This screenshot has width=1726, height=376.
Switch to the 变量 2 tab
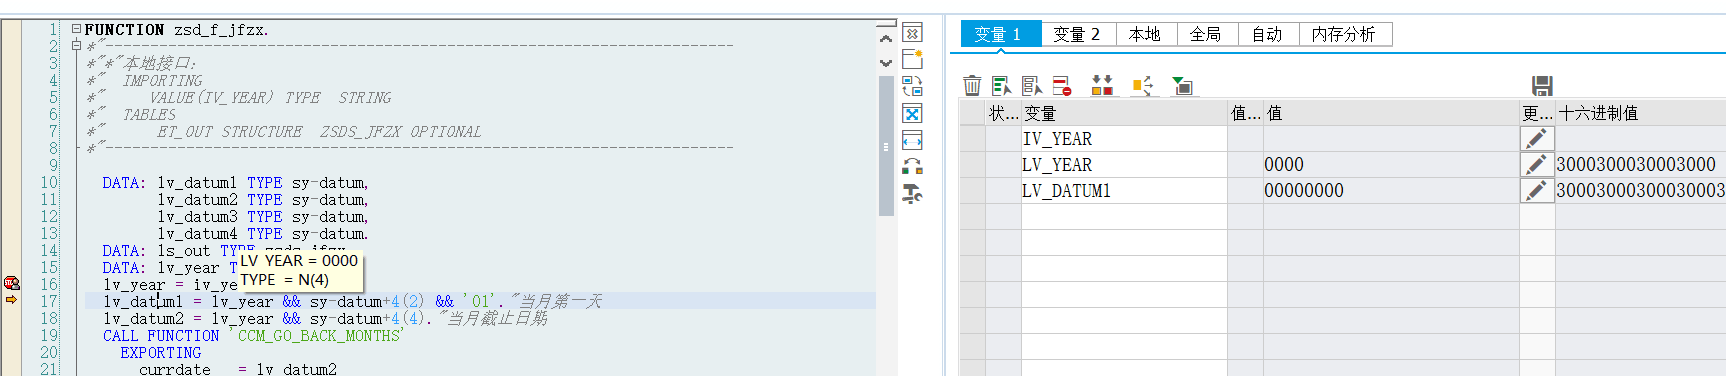1078,34
